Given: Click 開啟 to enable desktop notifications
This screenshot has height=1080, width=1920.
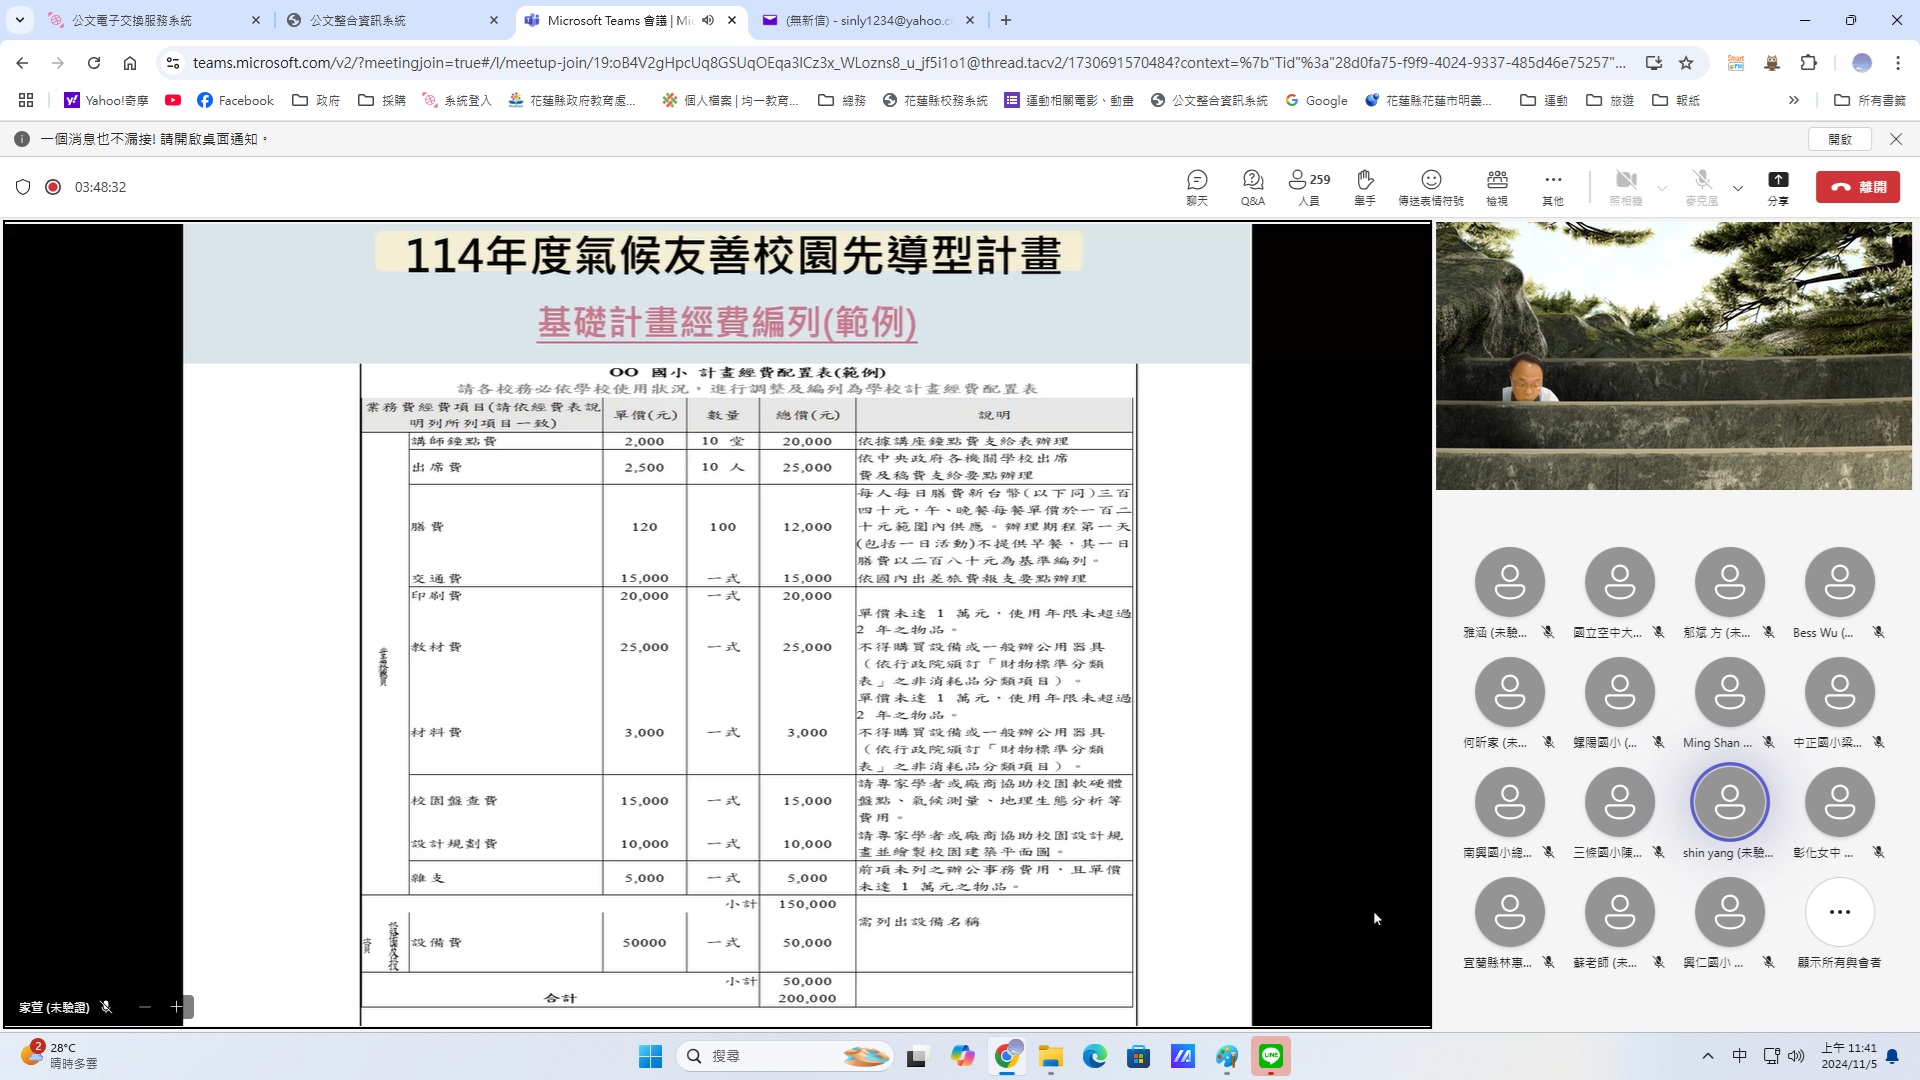Looking at the screenshot, I should [x=1840, y=139].
